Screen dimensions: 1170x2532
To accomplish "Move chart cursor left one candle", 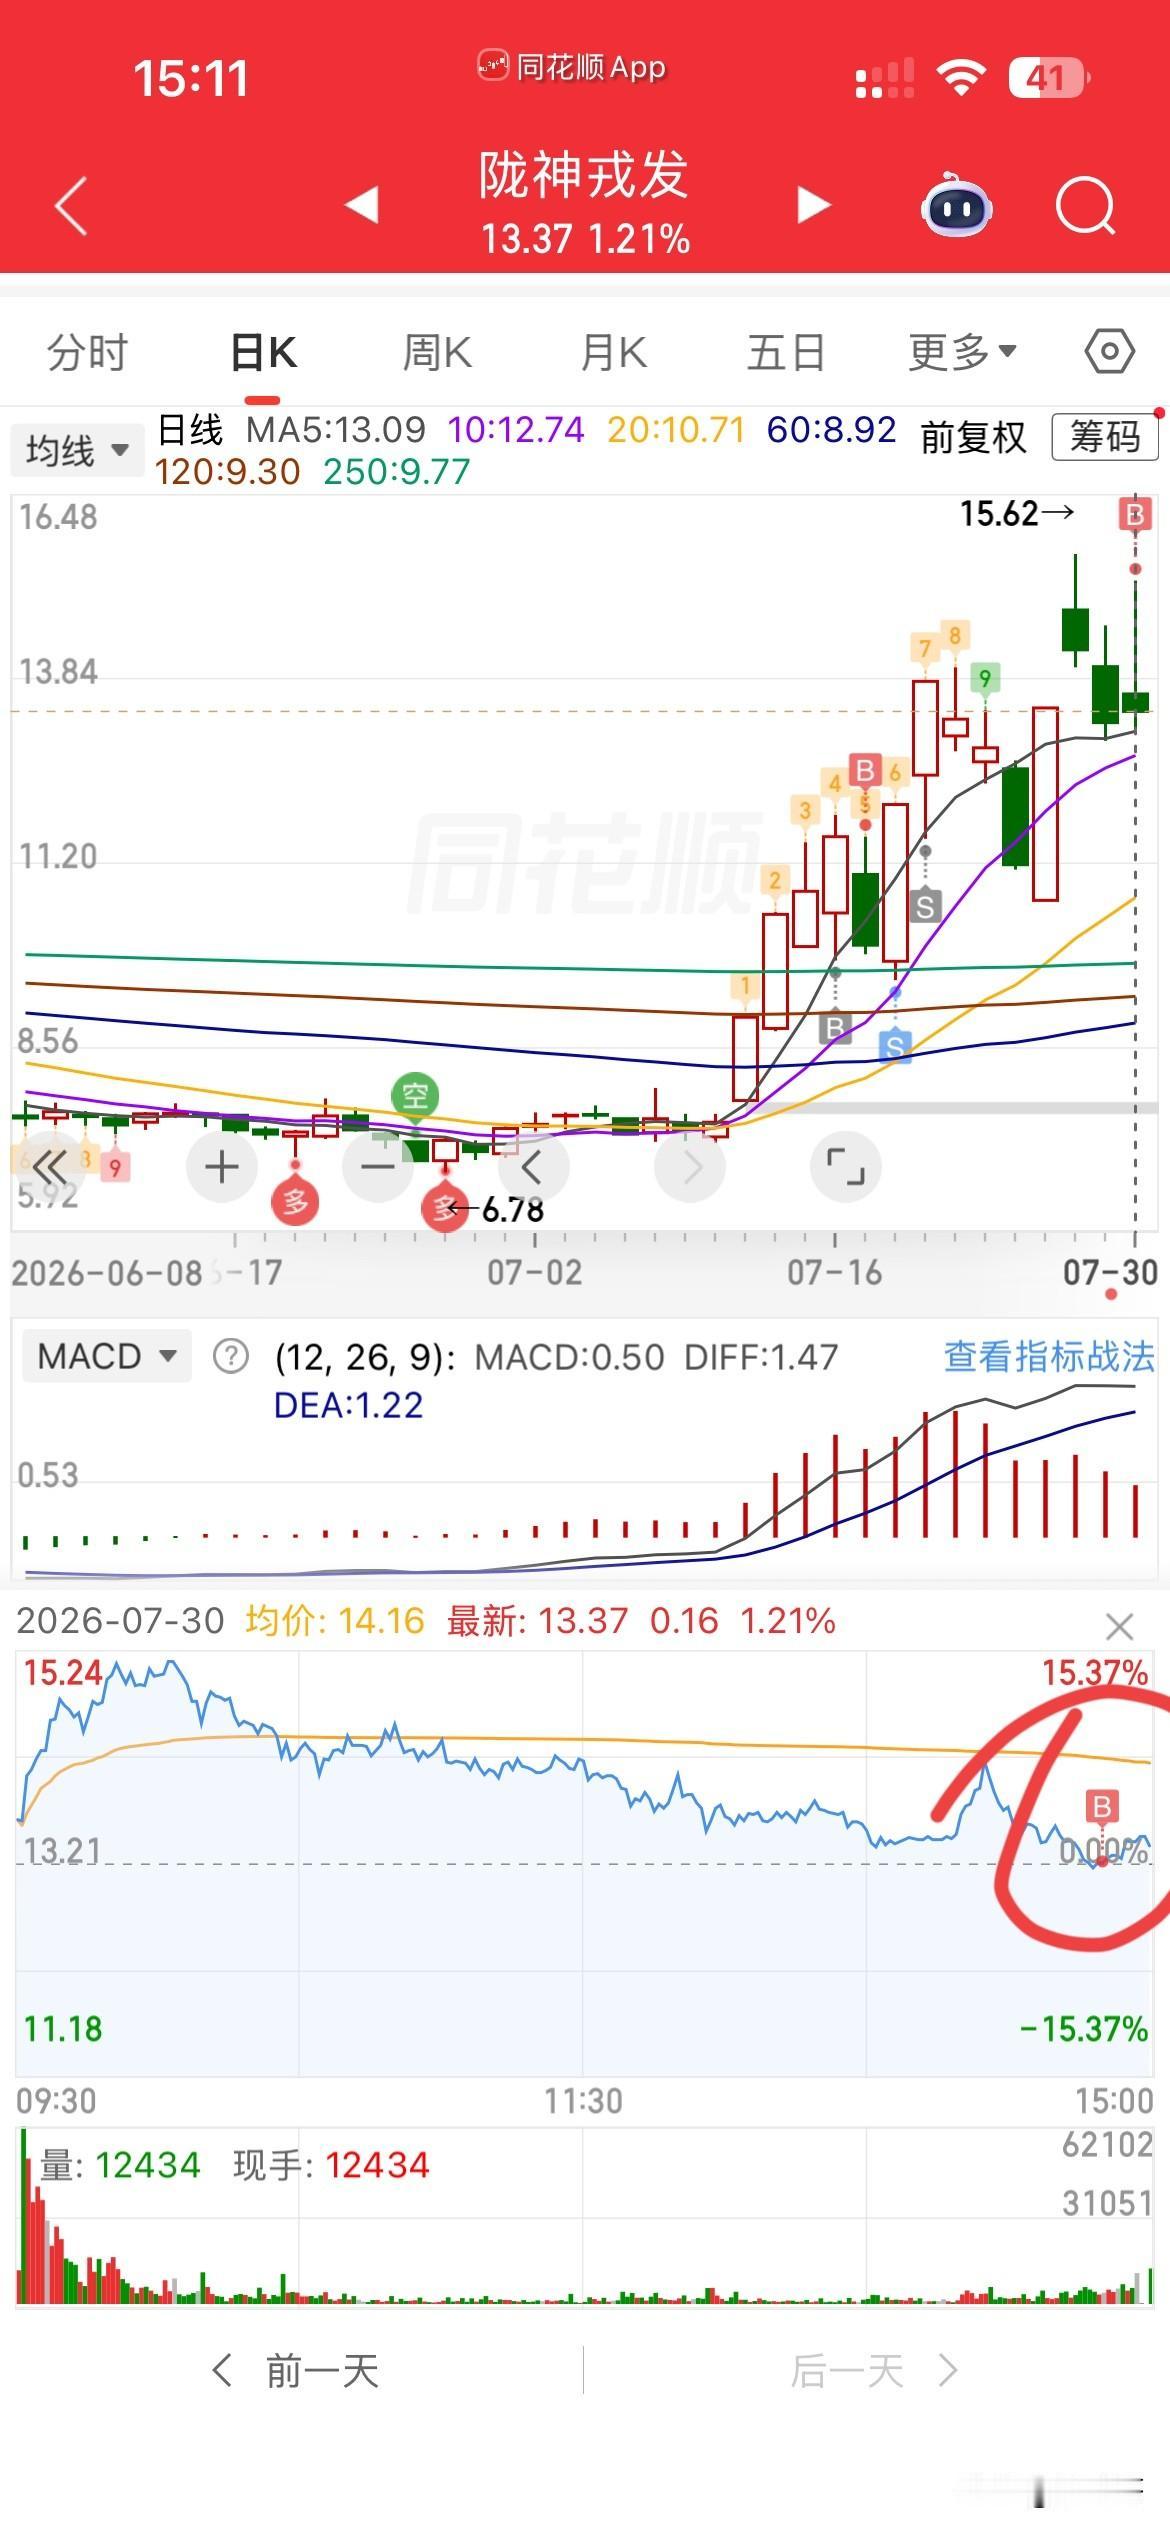I will (533, 1167).
